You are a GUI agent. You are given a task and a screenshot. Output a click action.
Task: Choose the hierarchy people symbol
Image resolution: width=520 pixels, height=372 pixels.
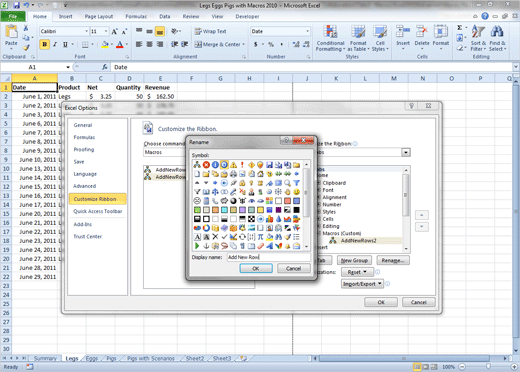[197, 165]
